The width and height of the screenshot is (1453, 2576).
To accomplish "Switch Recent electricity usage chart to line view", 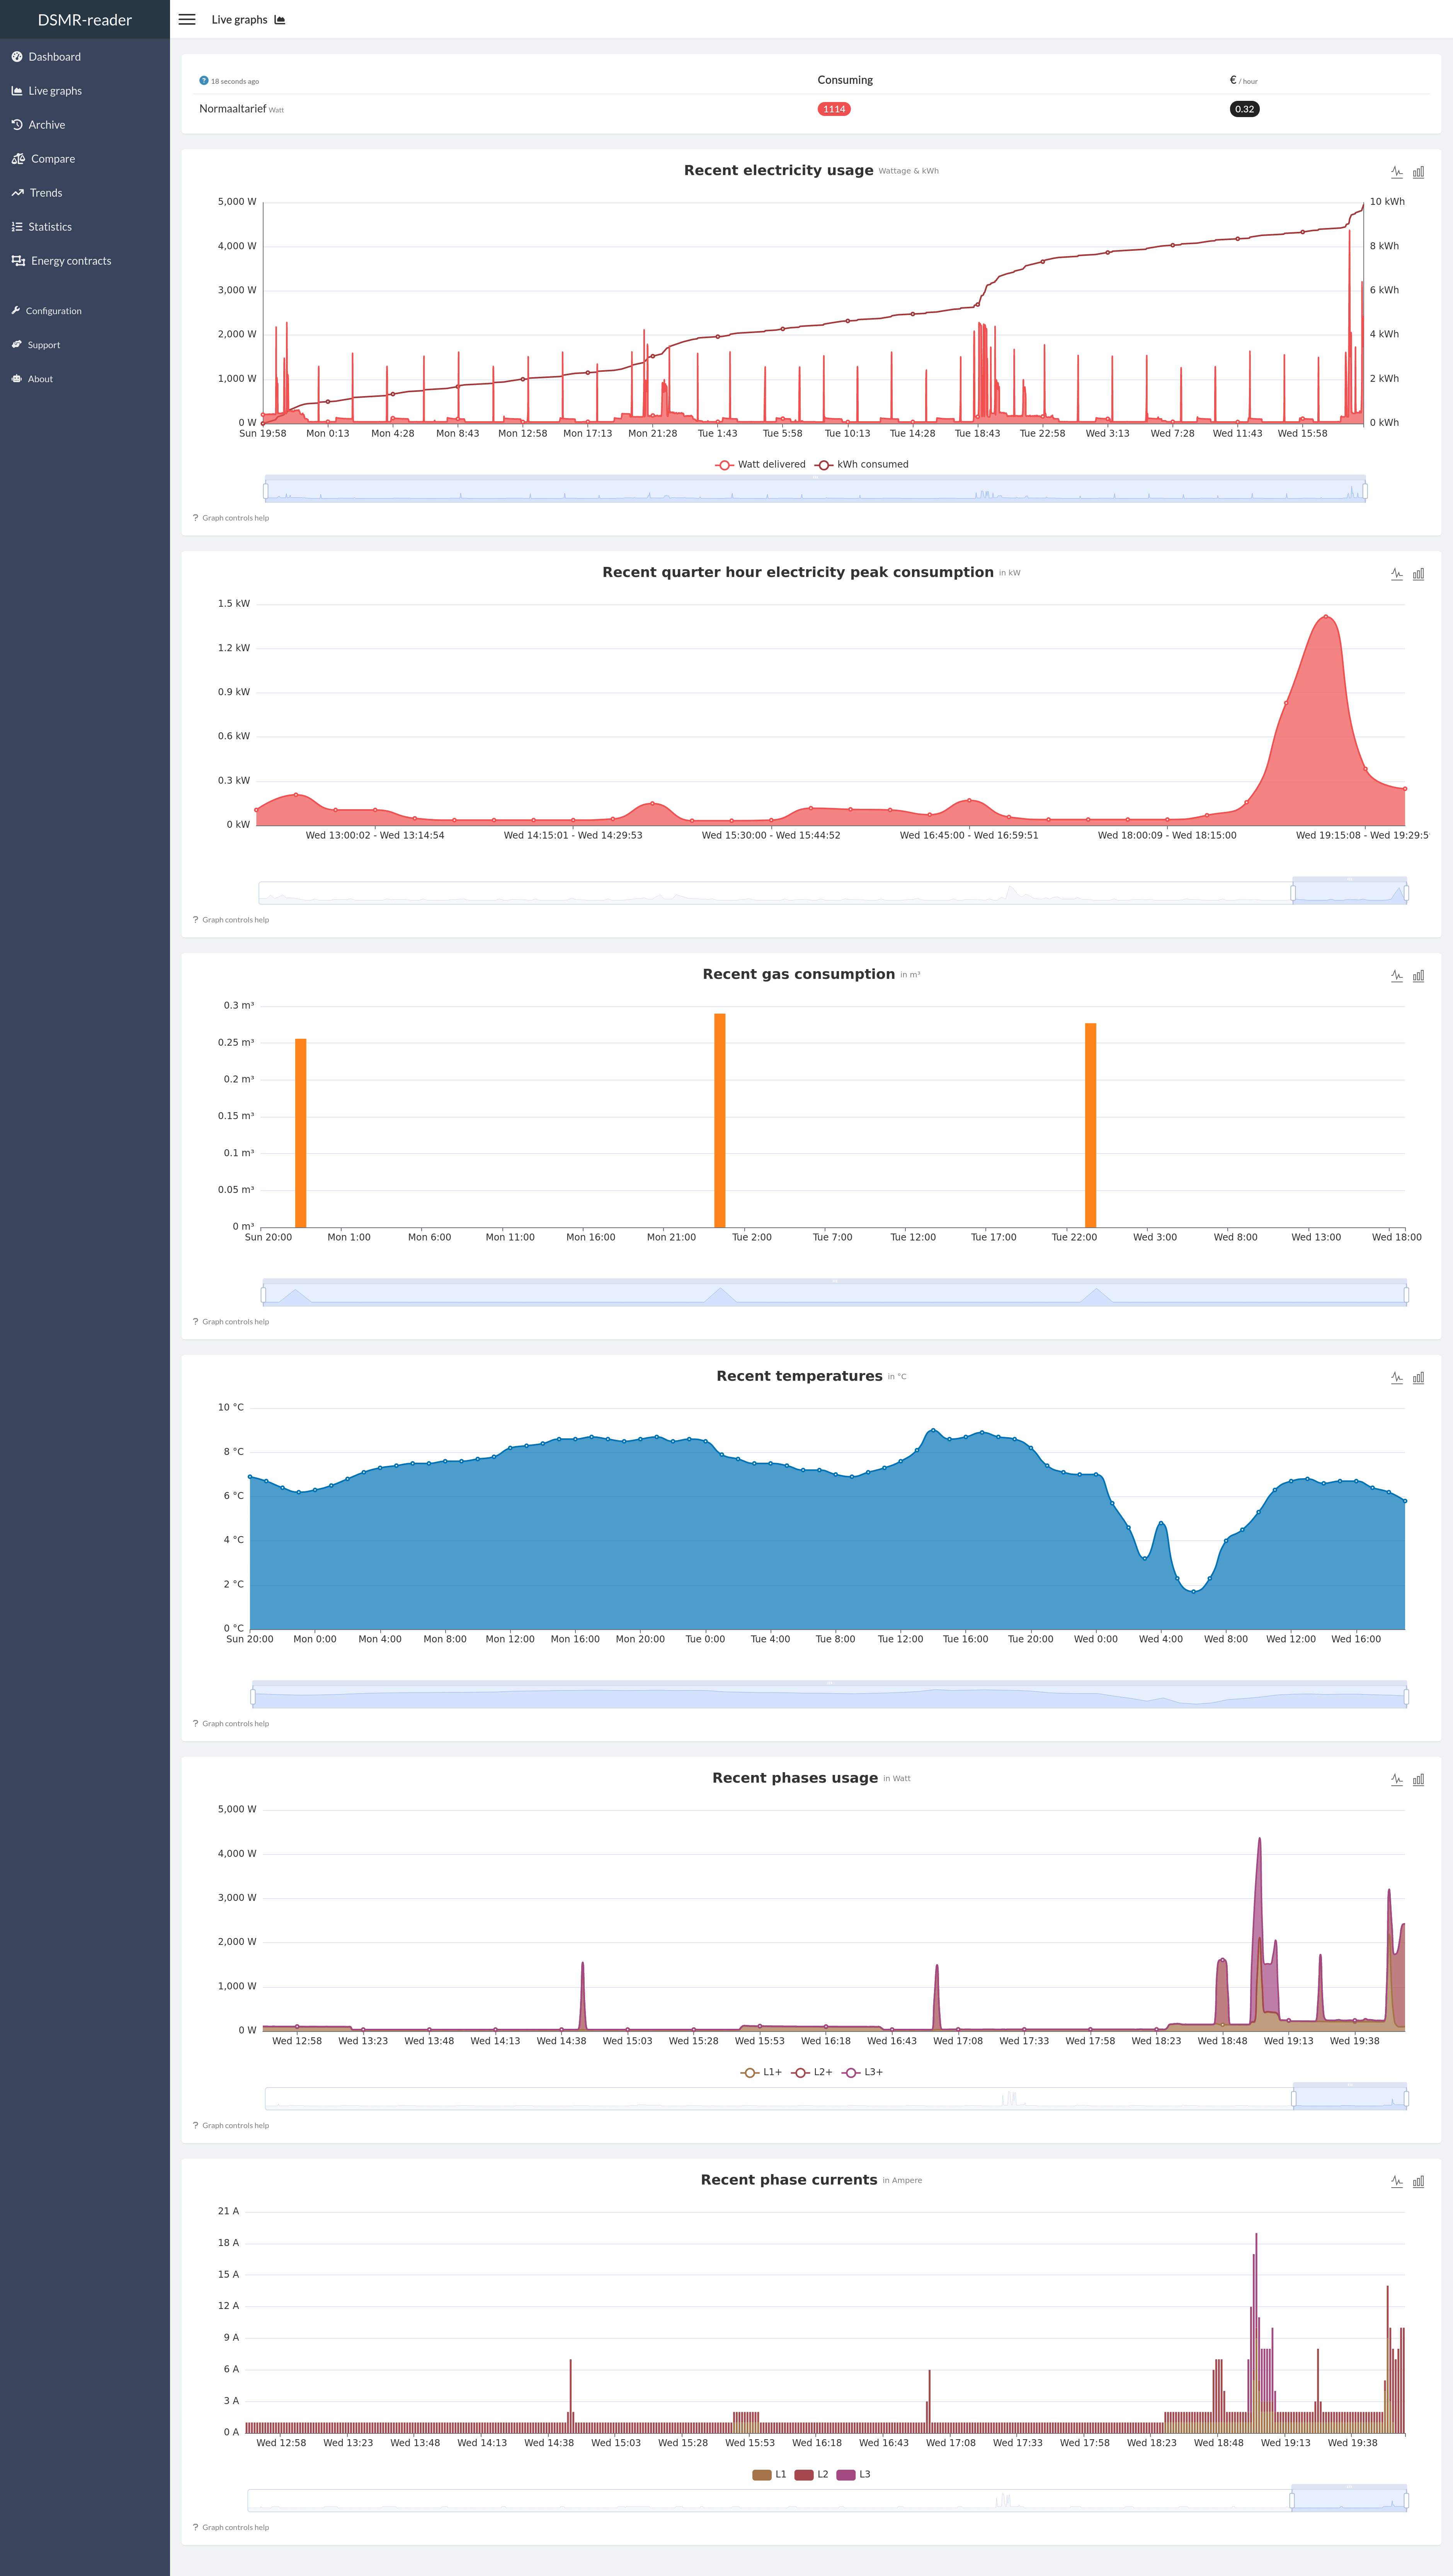I will click(1397, 172).
